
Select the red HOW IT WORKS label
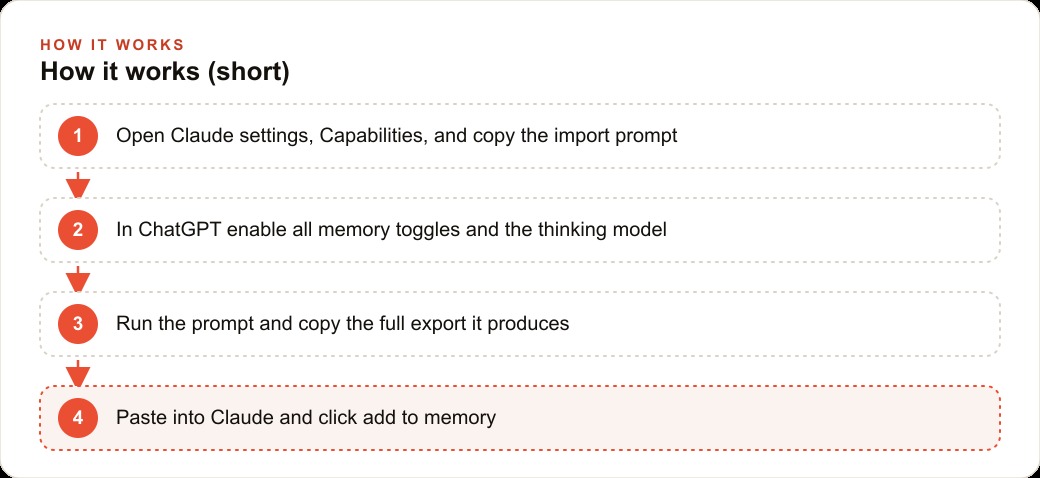(x=112, y=45)
